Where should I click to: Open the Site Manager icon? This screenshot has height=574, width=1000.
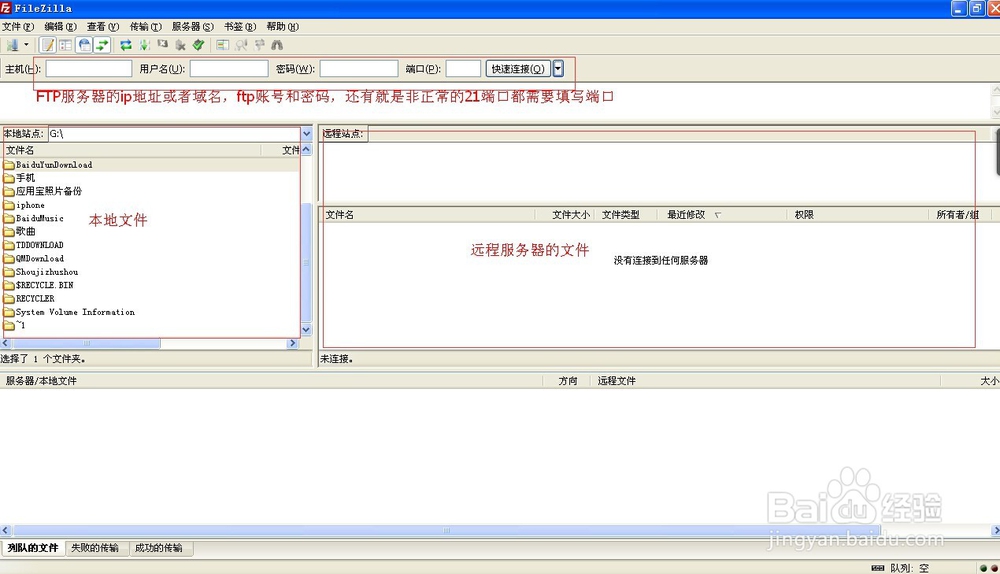point(12,45)
